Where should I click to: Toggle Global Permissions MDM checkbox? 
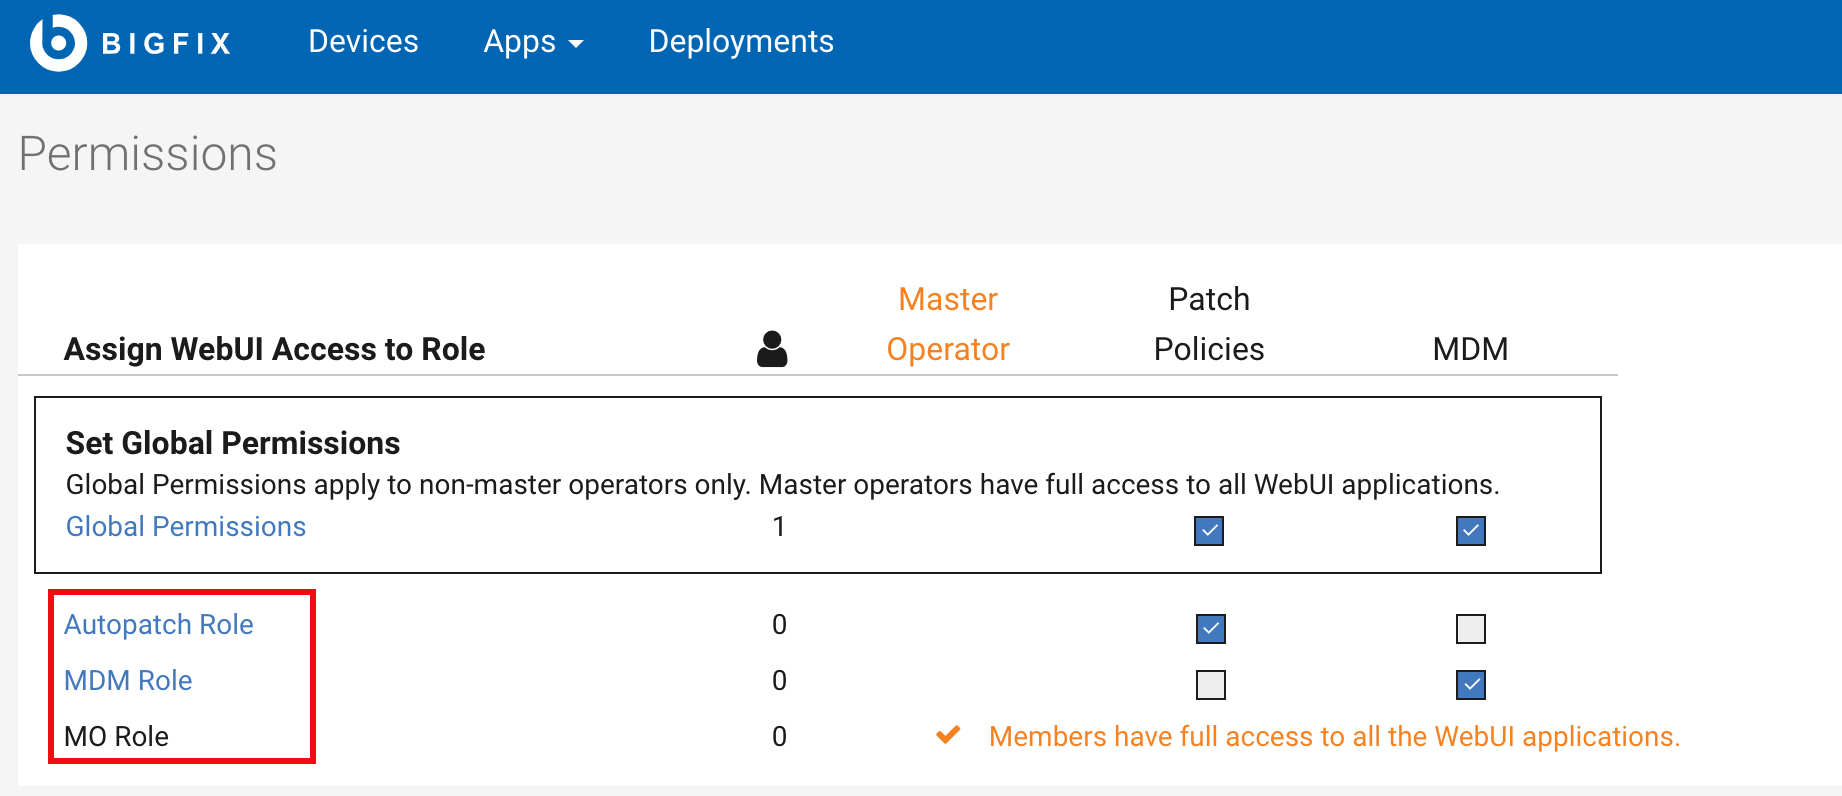1470,530
